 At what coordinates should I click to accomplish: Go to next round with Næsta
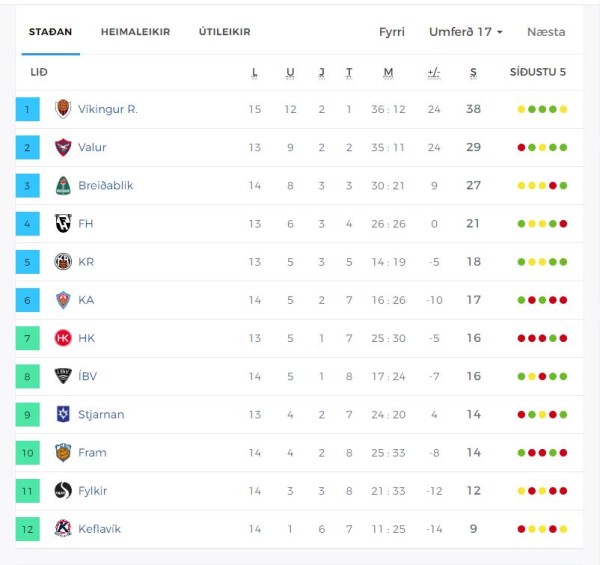[546, 32]
